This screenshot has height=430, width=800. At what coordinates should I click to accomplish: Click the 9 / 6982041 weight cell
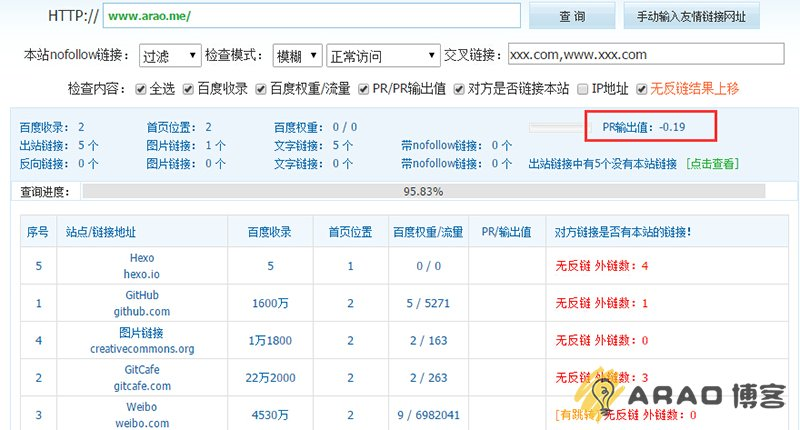(428, 415)
